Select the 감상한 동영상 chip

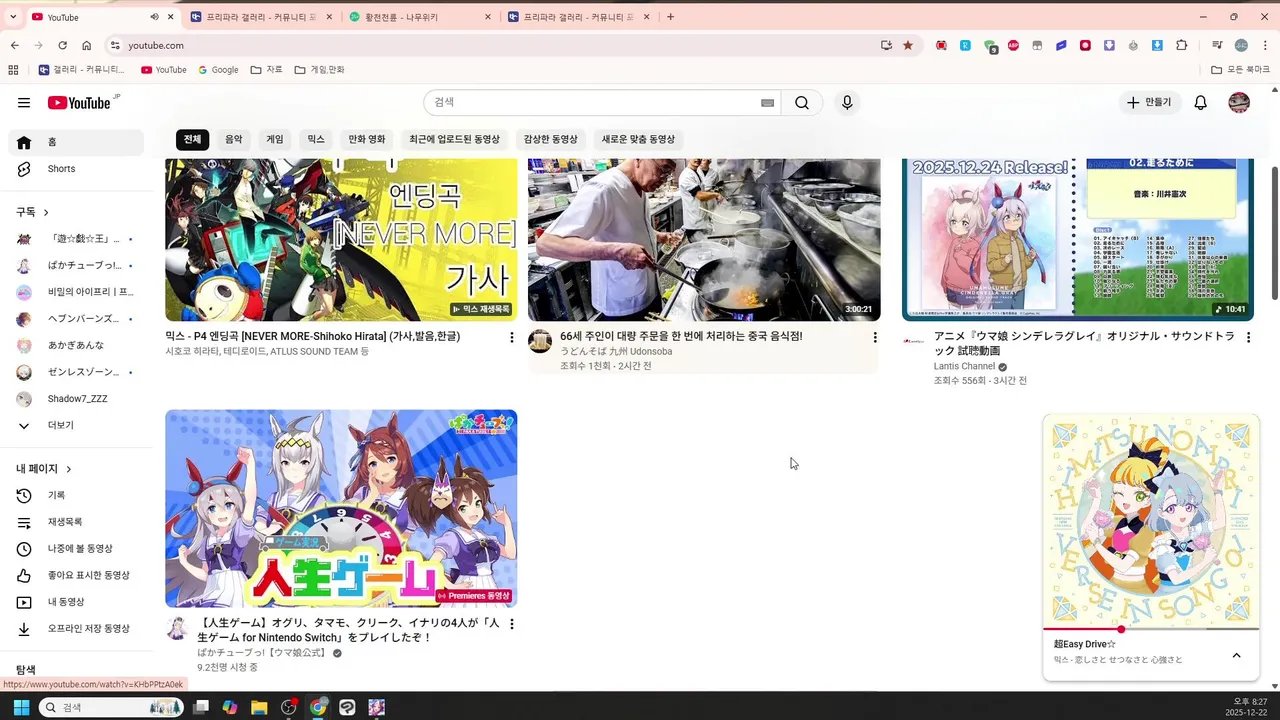[x=550, y=140]
